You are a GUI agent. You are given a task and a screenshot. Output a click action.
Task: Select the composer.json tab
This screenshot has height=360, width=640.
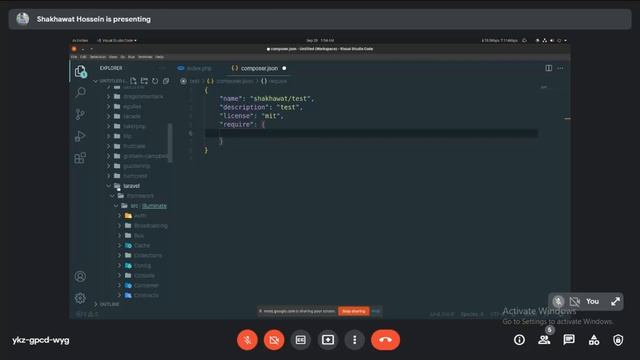[259, 68]
